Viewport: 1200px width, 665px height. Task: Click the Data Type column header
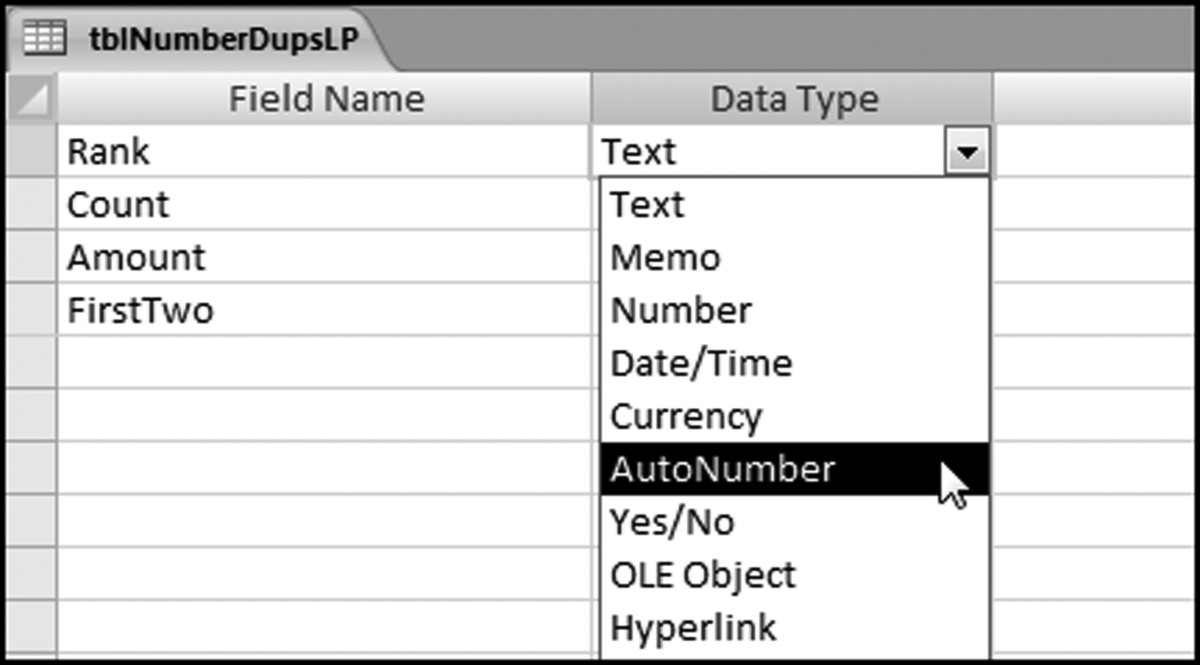tap(794, 99)
